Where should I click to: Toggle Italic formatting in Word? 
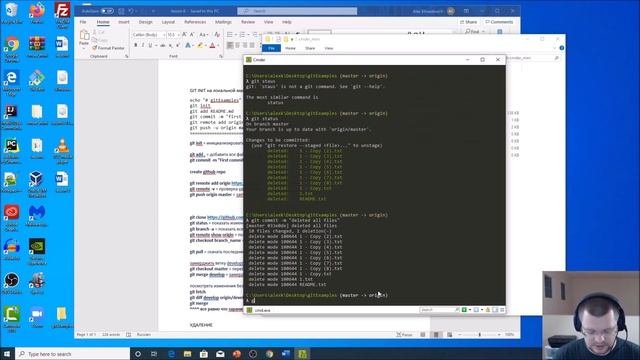tap(143, 45)
